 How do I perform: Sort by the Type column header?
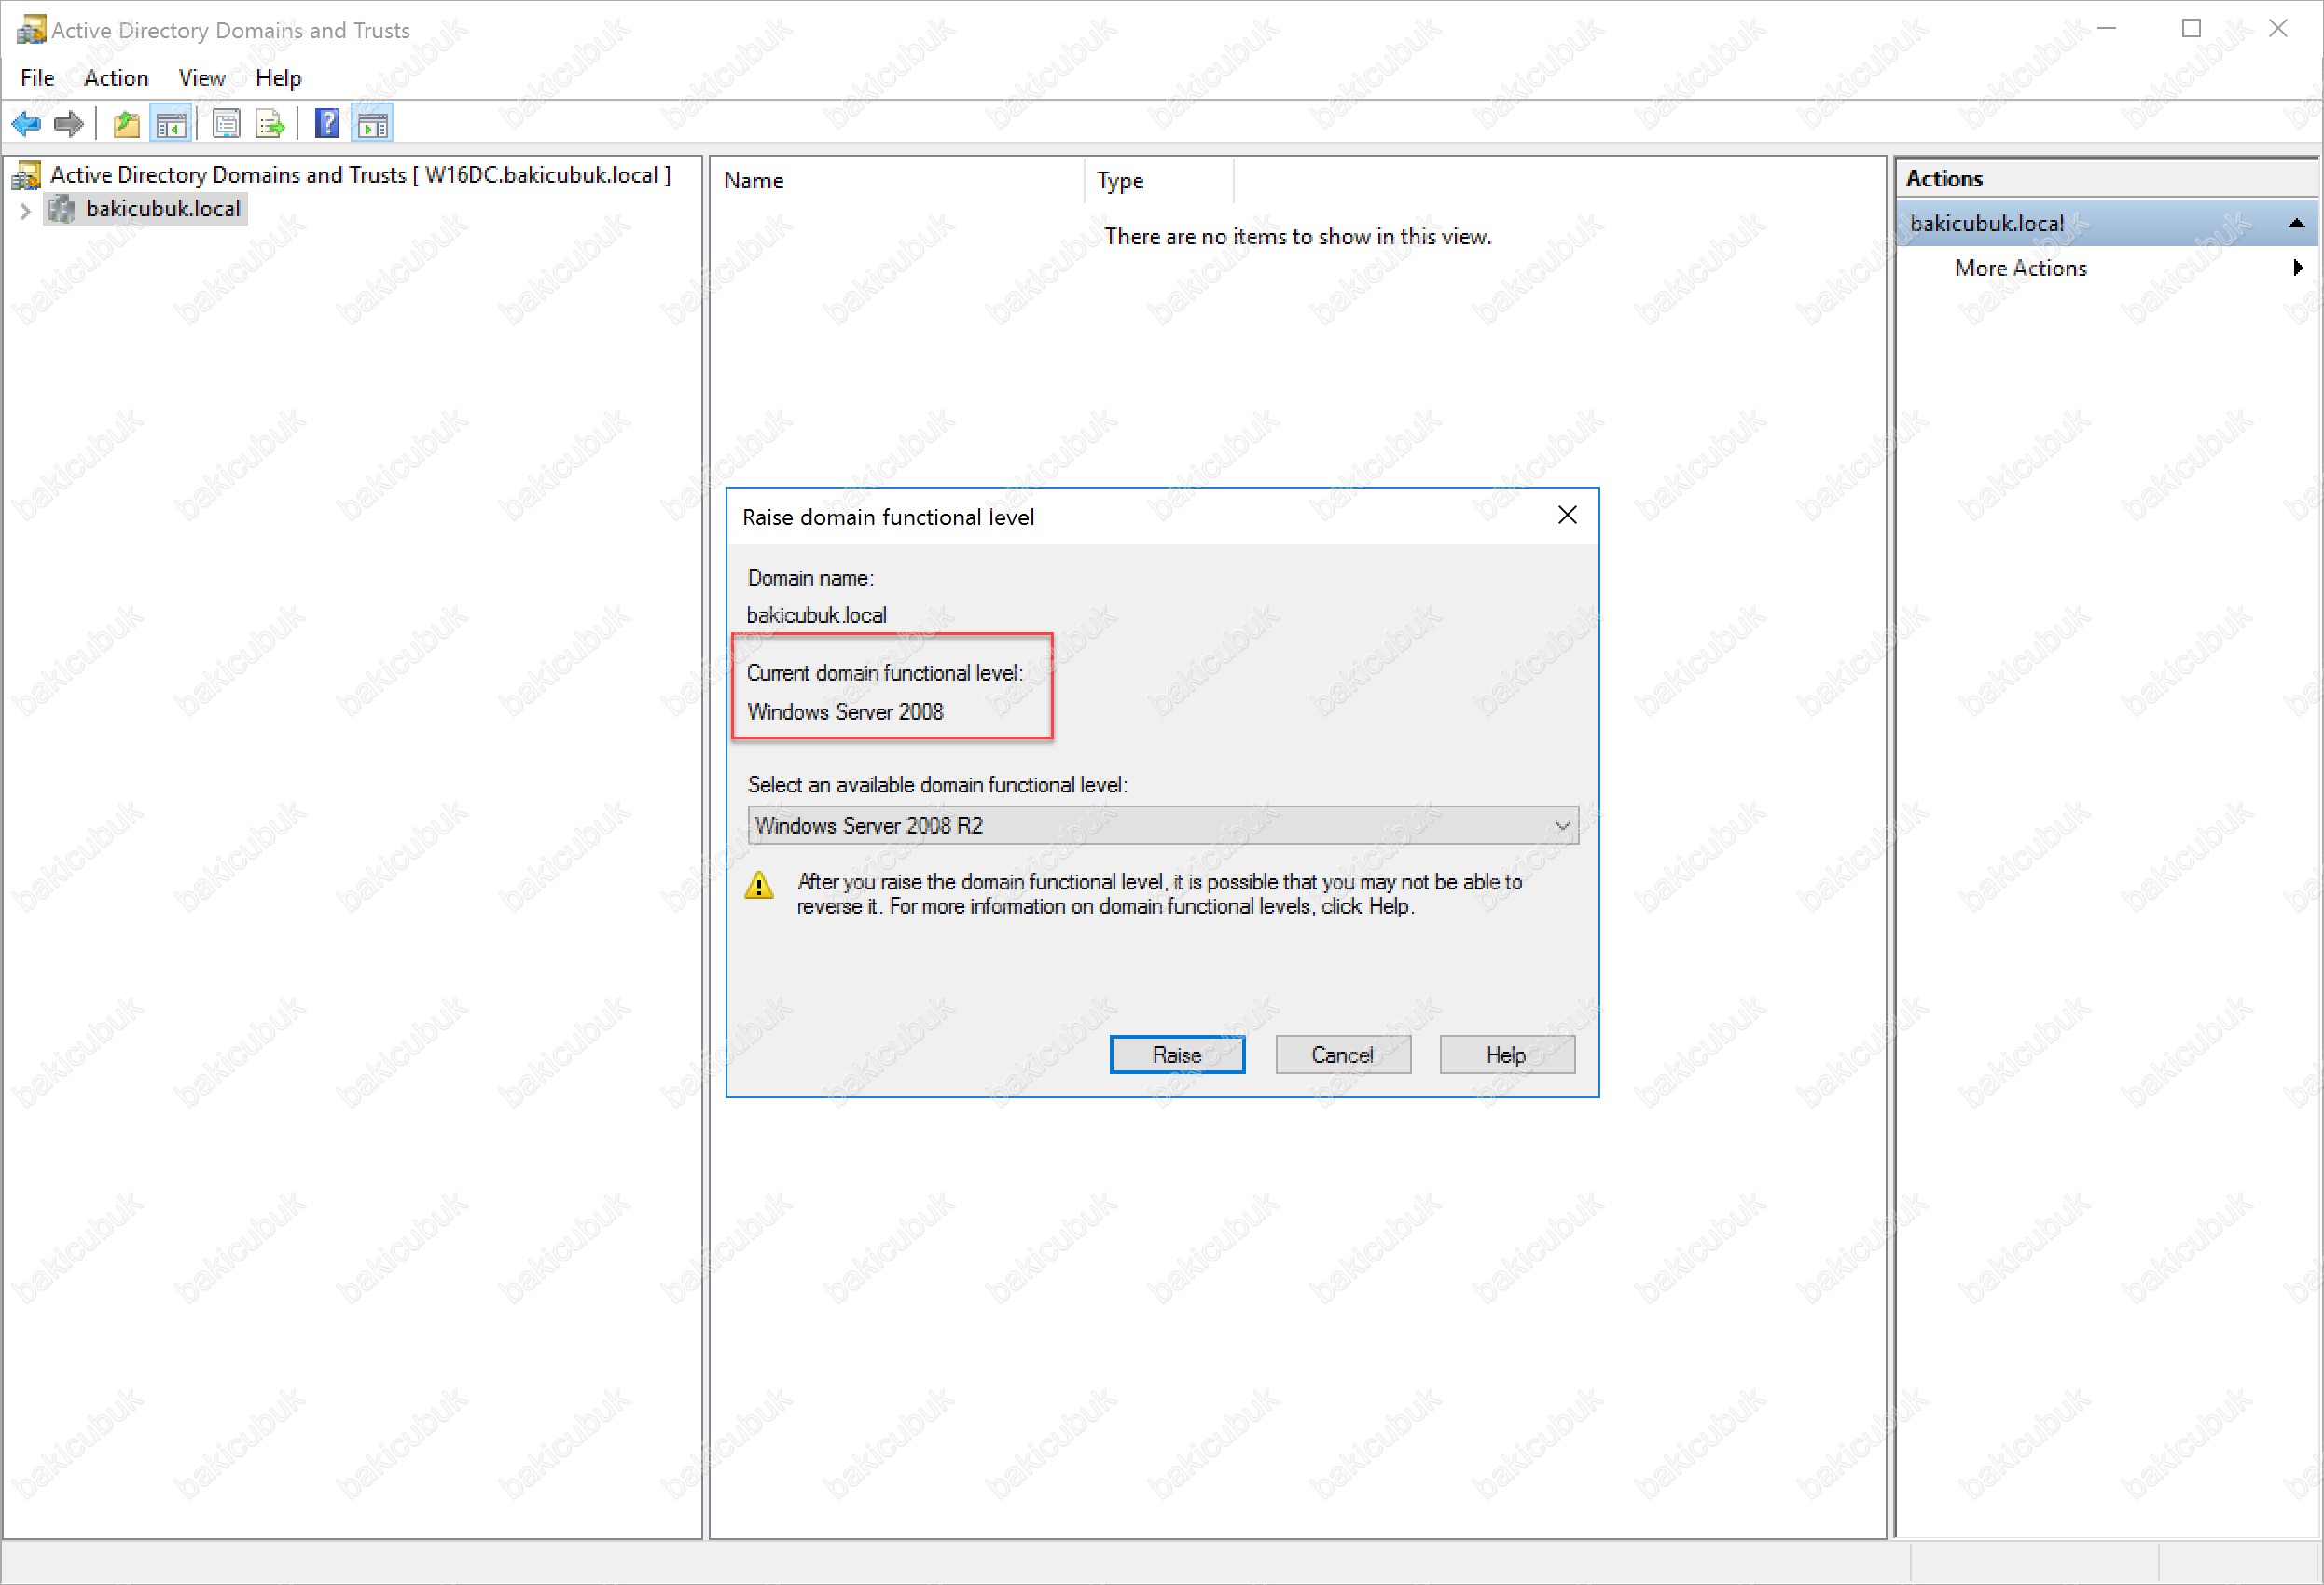click(1160, 181)
